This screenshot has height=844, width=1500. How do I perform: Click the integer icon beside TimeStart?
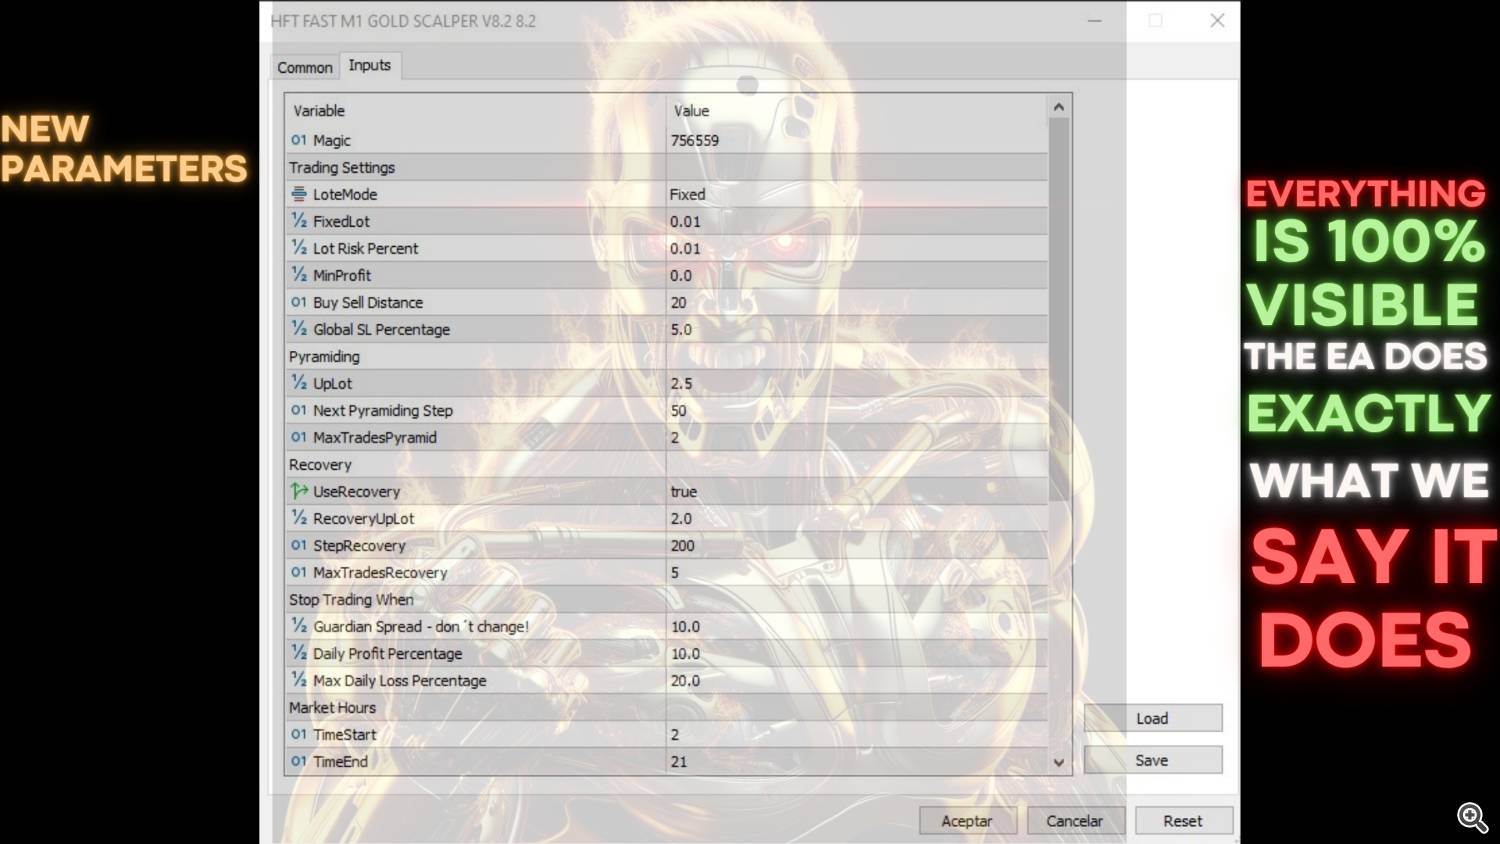pyautogui.click(x=298, y=734)
